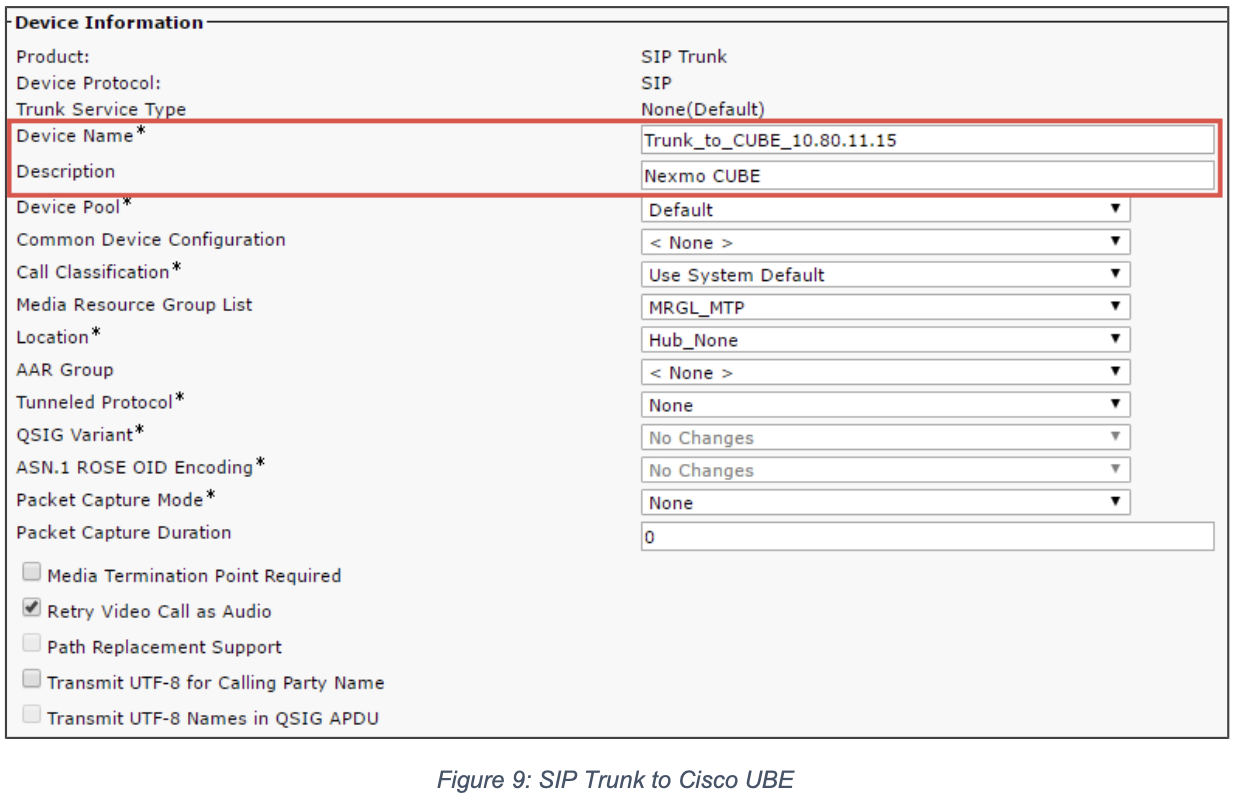Uncheck Retry Video Call as Audio

click(31, 608)
